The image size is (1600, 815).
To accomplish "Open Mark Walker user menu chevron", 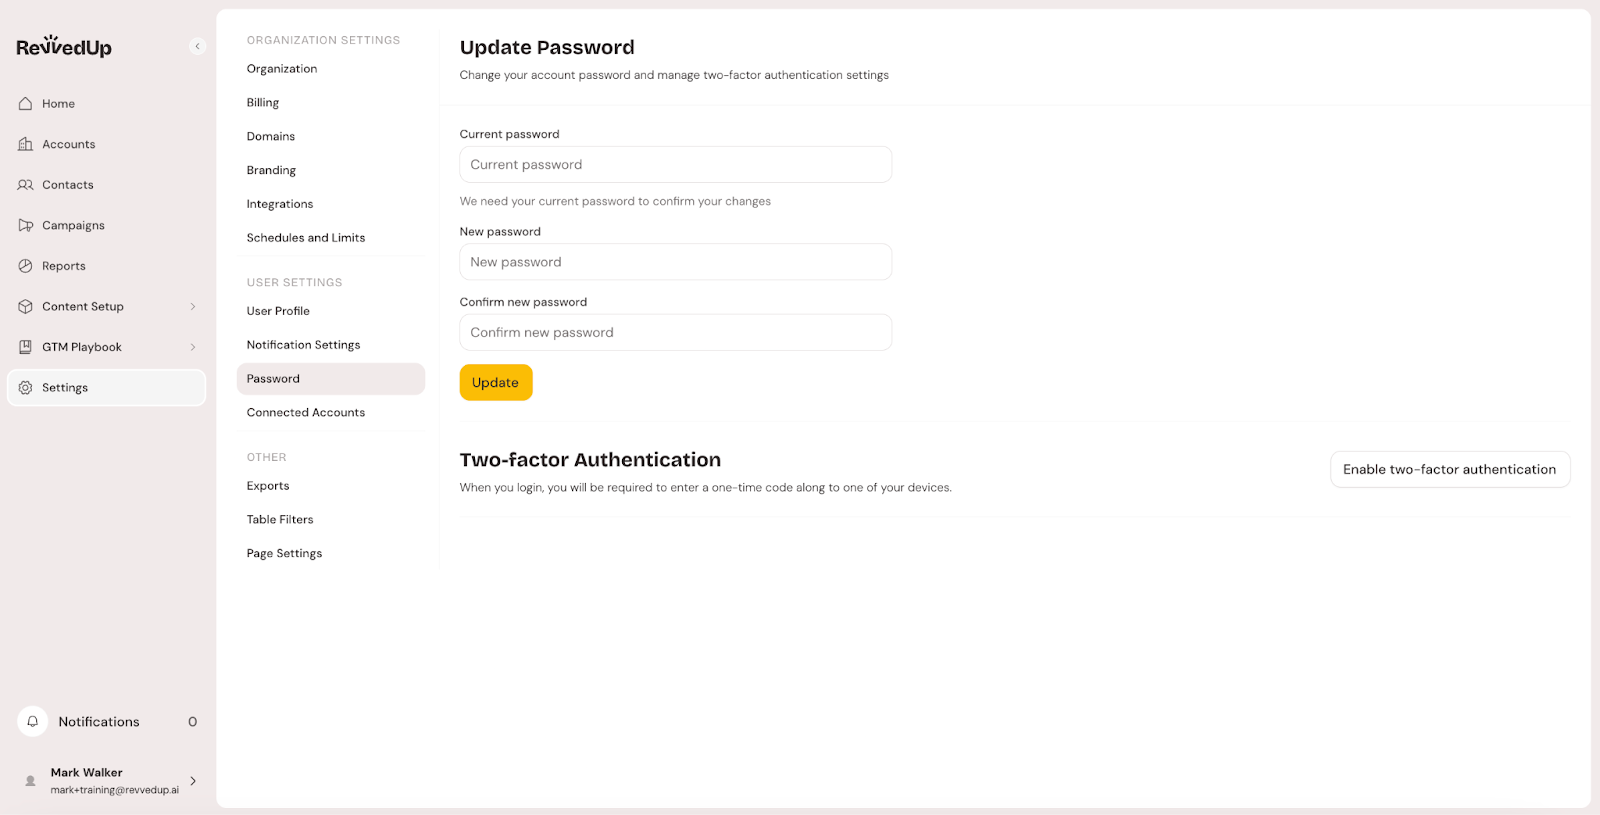I will click(193, 781).
